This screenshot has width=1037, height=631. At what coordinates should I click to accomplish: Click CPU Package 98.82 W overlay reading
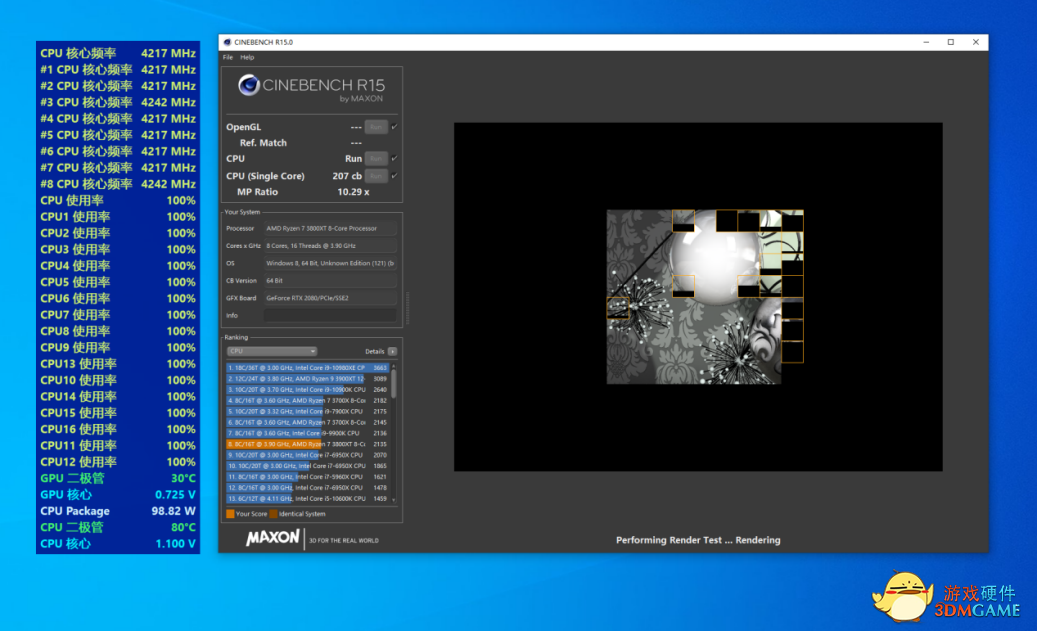[118, 511]
